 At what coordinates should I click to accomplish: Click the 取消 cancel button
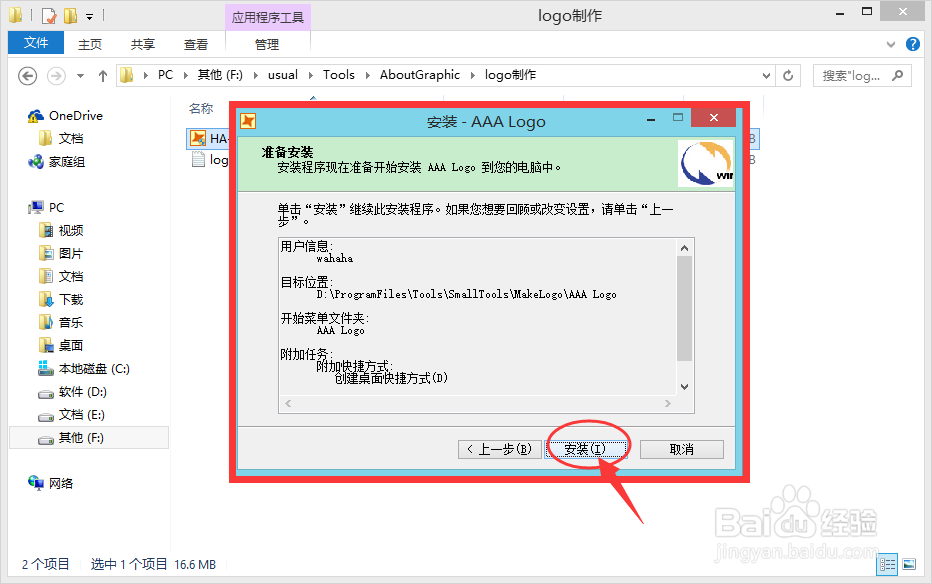coord(682,449)
